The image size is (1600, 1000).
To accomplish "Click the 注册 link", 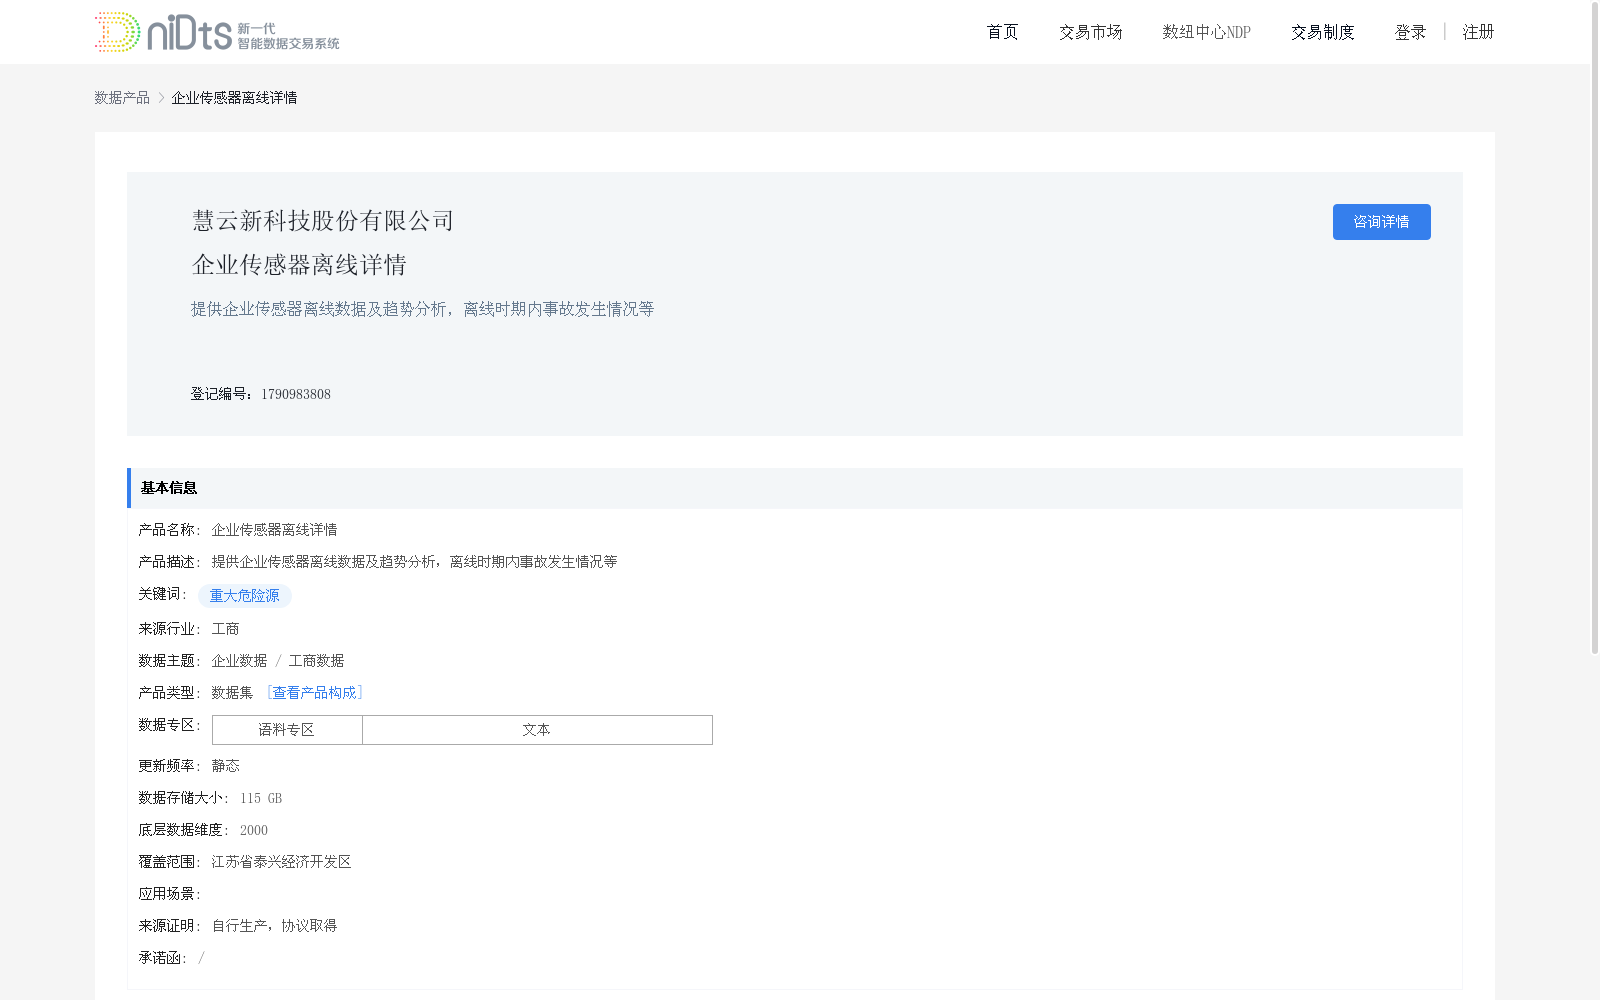I will pyautogui.click(x=1478, y=32).
